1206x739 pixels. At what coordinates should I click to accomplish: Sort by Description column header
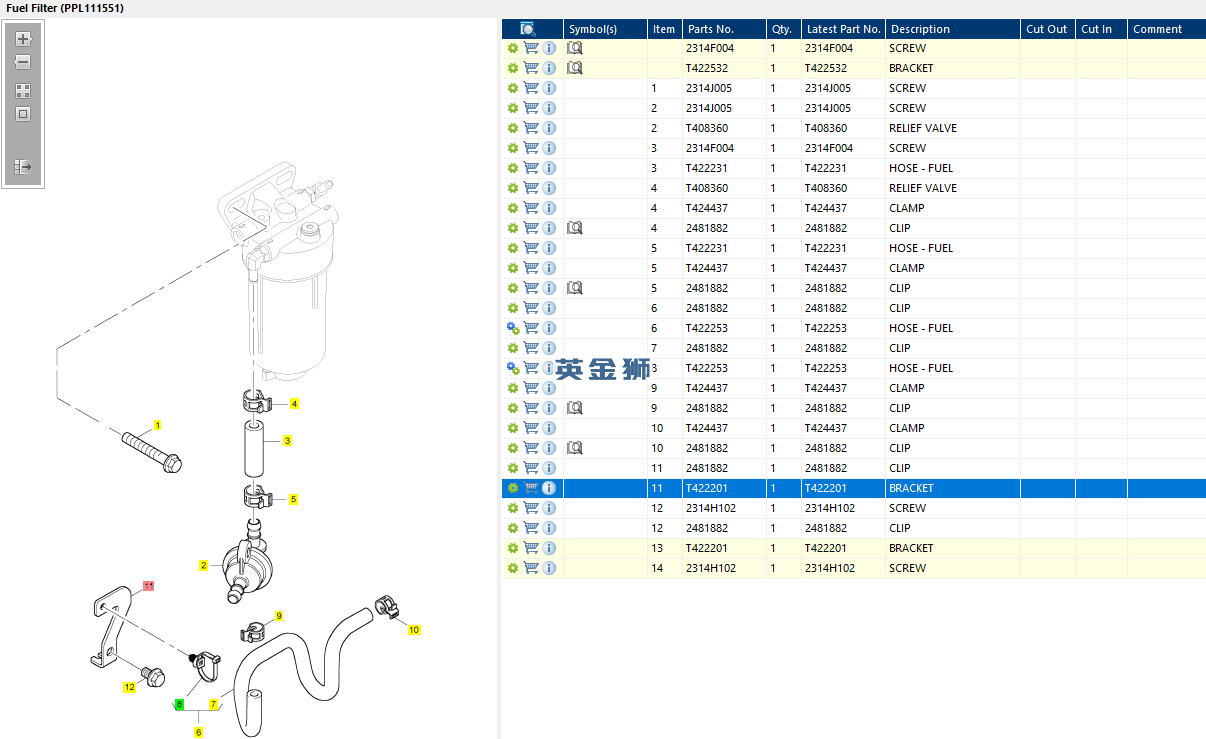click(952, 29)
